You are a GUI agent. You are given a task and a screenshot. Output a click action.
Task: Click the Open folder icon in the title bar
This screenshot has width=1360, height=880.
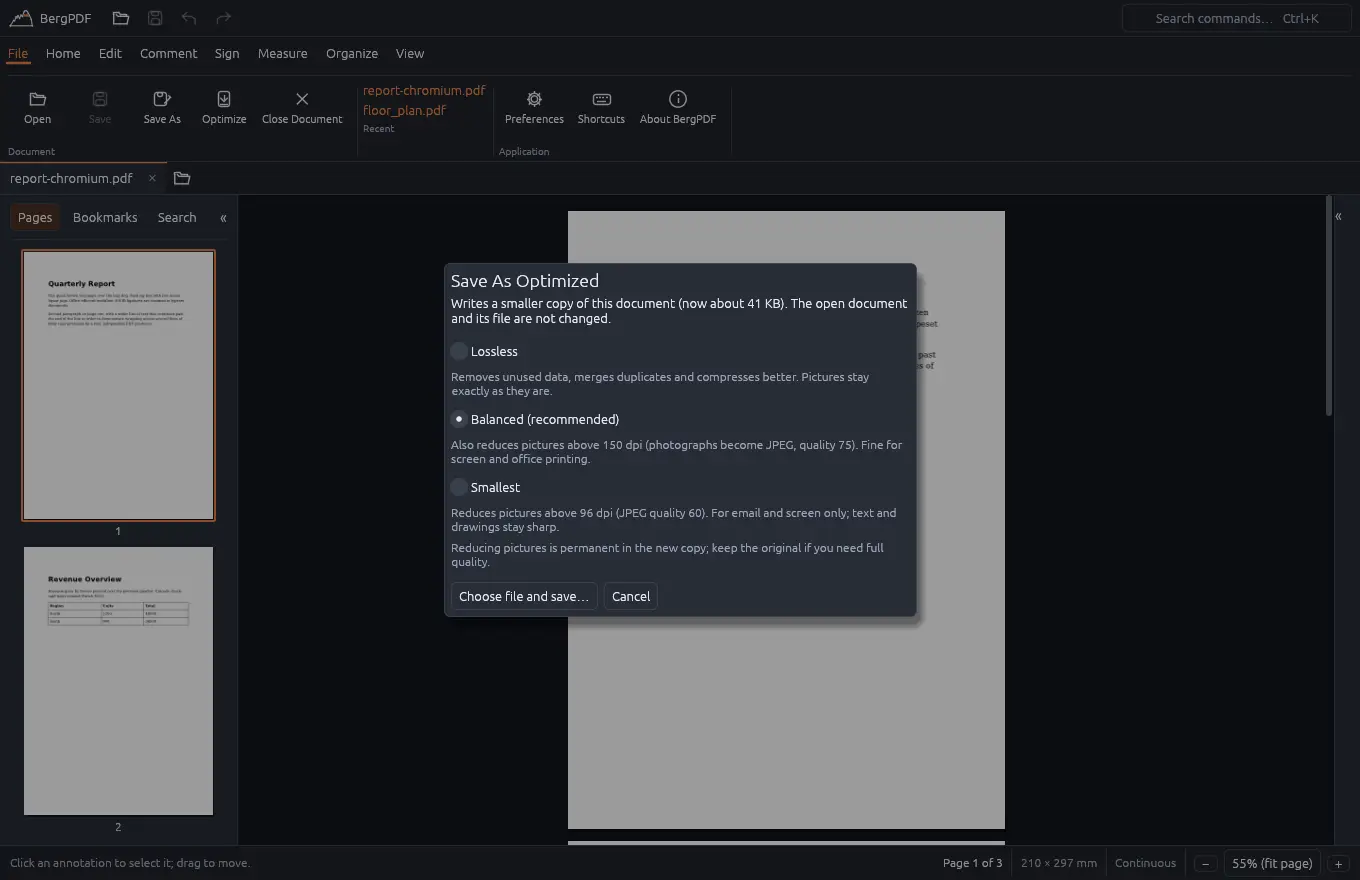pyautogui.click(x=121, y=18)
